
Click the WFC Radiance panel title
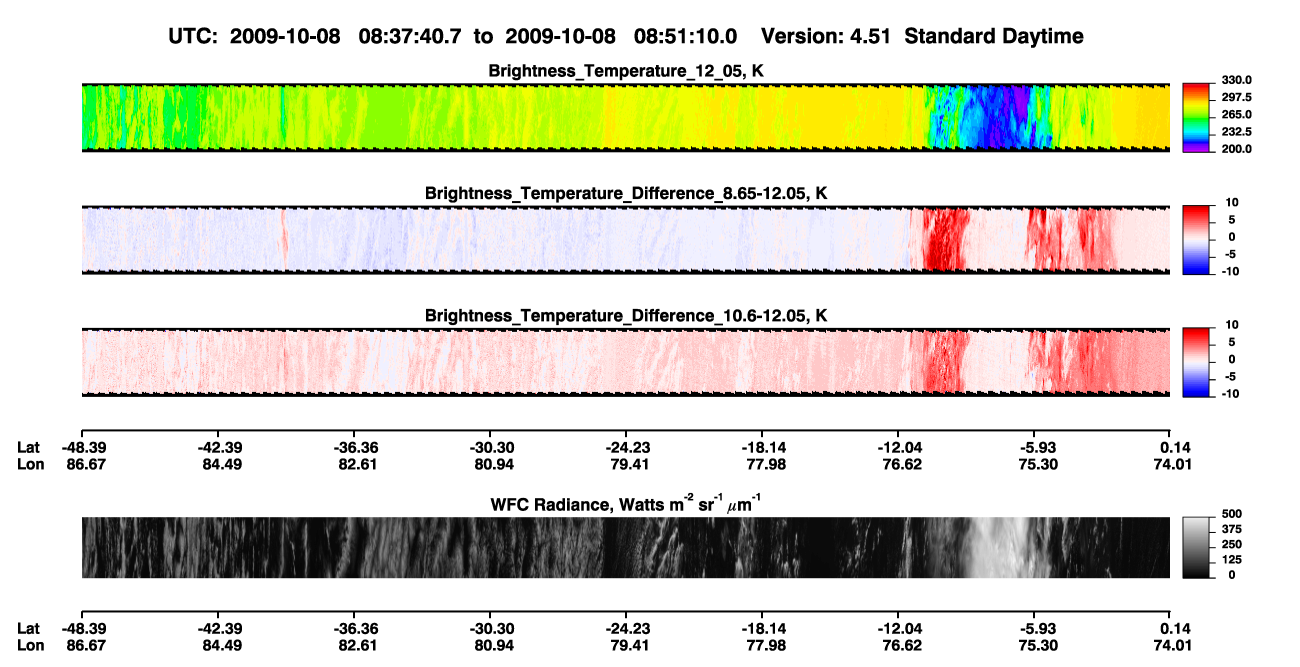(x=626, y=502)
